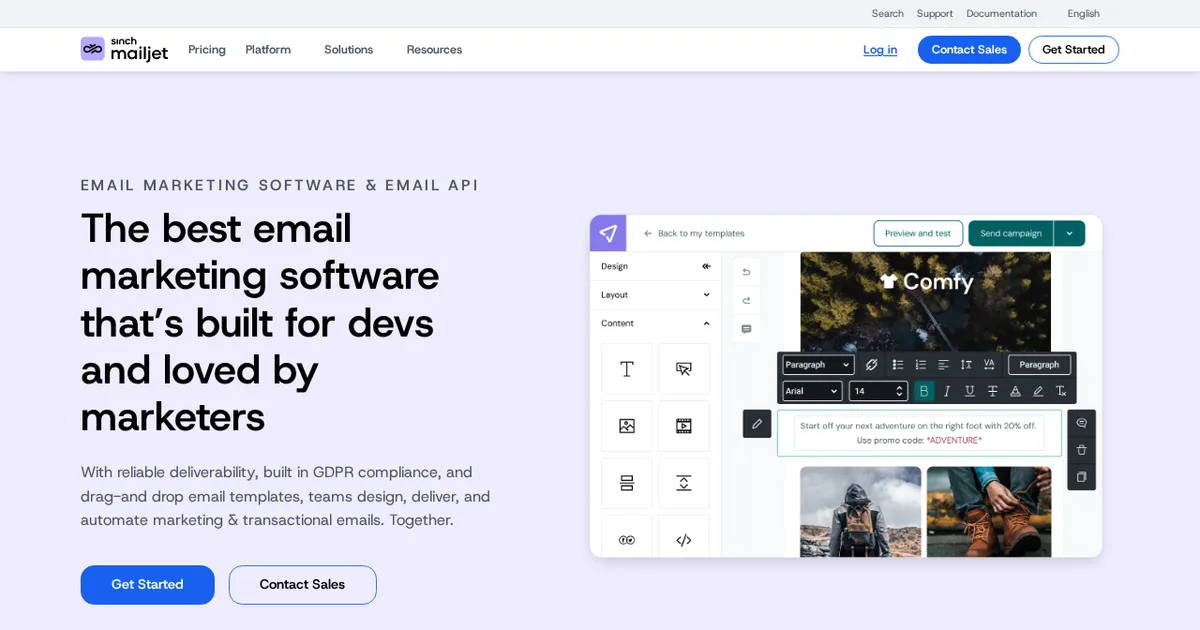This screenshot has height=630, width=1200.
Task: Click the Comfy forest header image
Action: [925, 300]
